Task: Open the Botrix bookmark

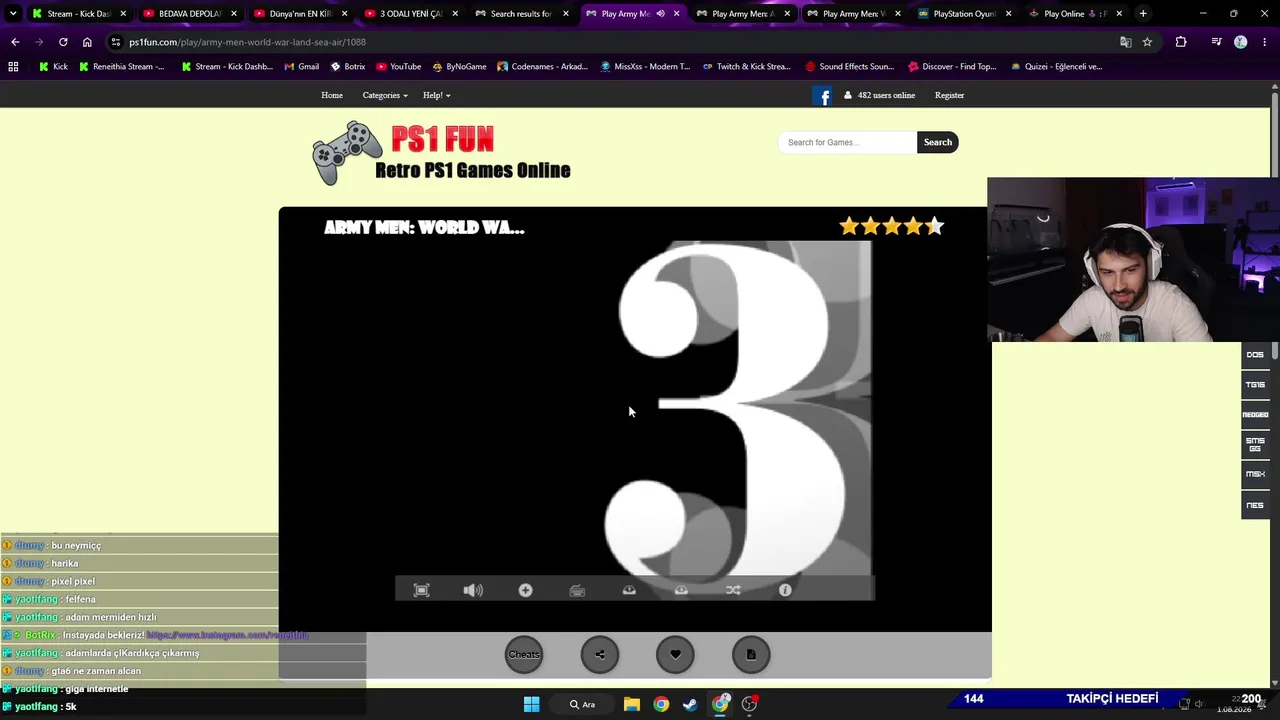Action: 348,67
